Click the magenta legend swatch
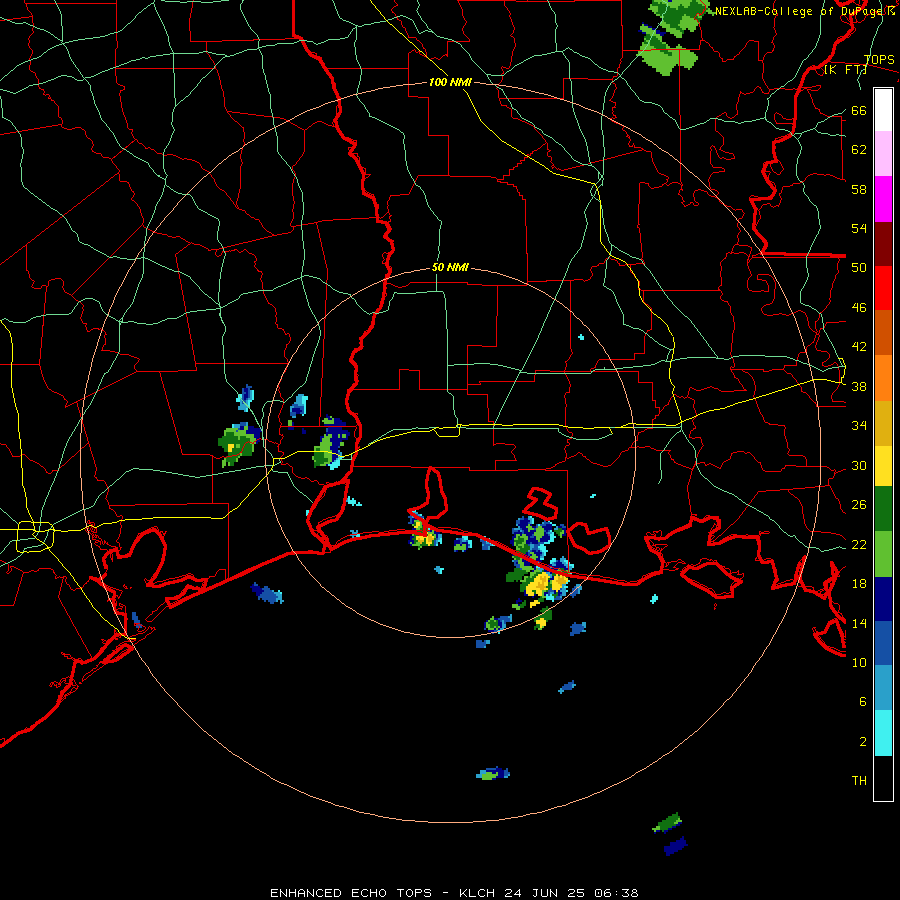Screen dimensions: 900x900 883,199
